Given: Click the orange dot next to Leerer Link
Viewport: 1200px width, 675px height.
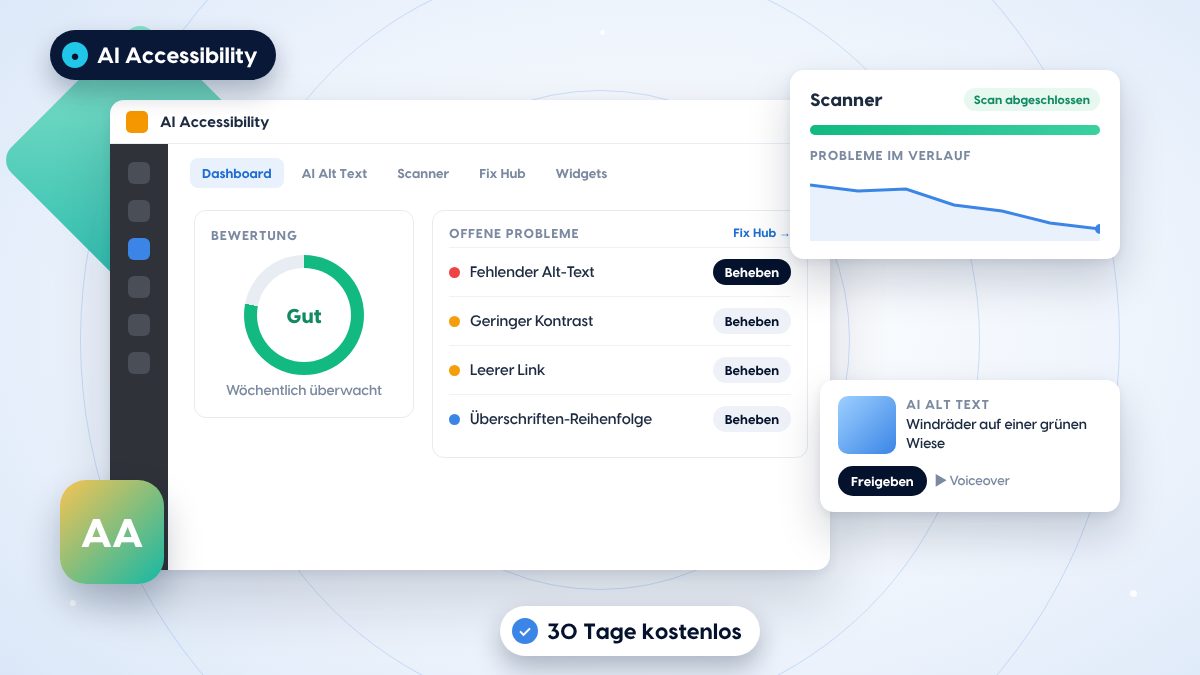Looking at the screenshot, I should pos(454,370).
